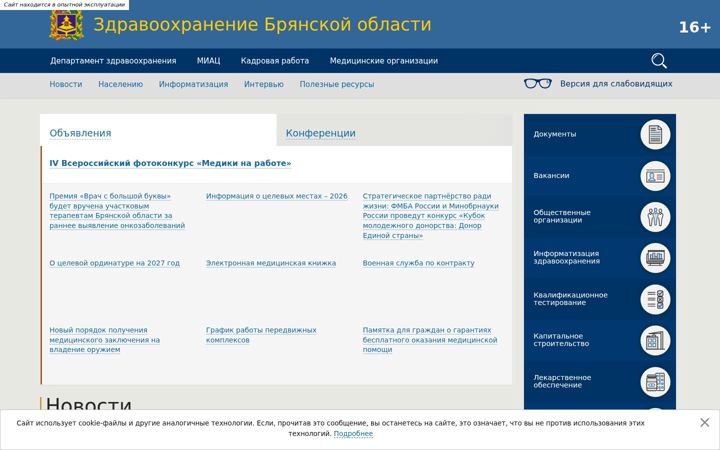
Task: Click Подробнее in the cookie notice
Action: click(353, 433)
